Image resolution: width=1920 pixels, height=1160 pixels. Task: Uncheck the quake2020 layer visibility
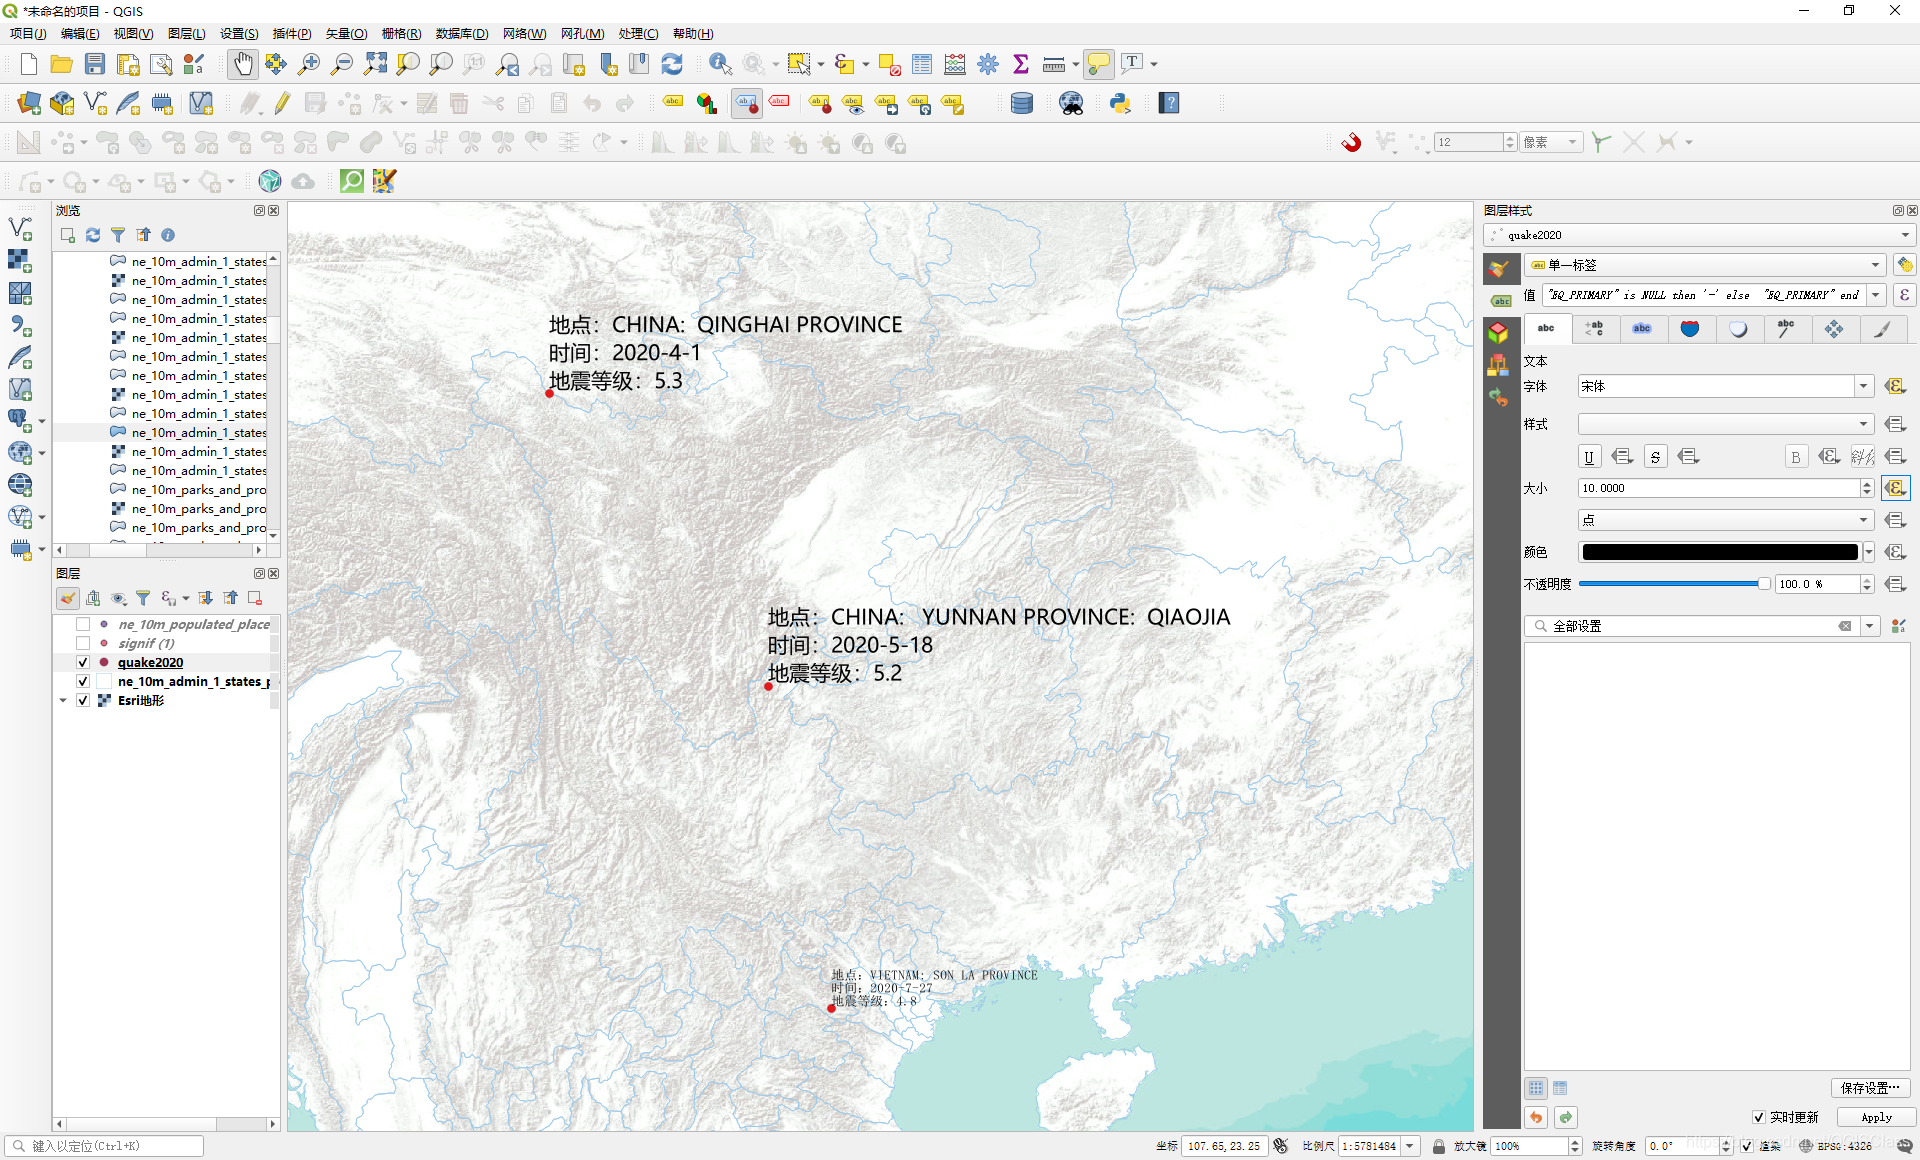click(83, 662)
